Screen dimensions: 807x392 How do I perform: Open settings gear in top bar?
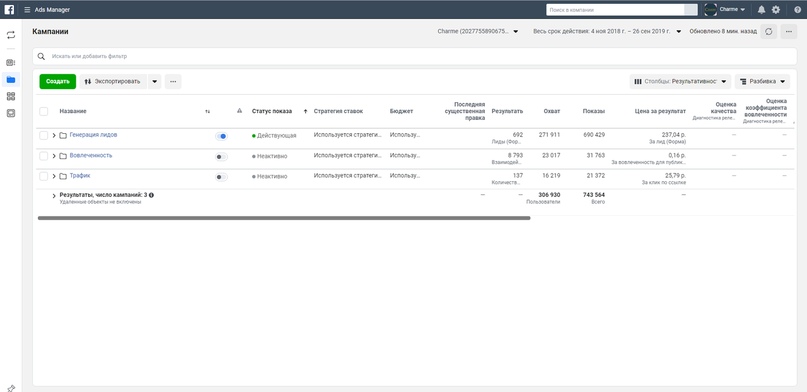click(776, 9)
